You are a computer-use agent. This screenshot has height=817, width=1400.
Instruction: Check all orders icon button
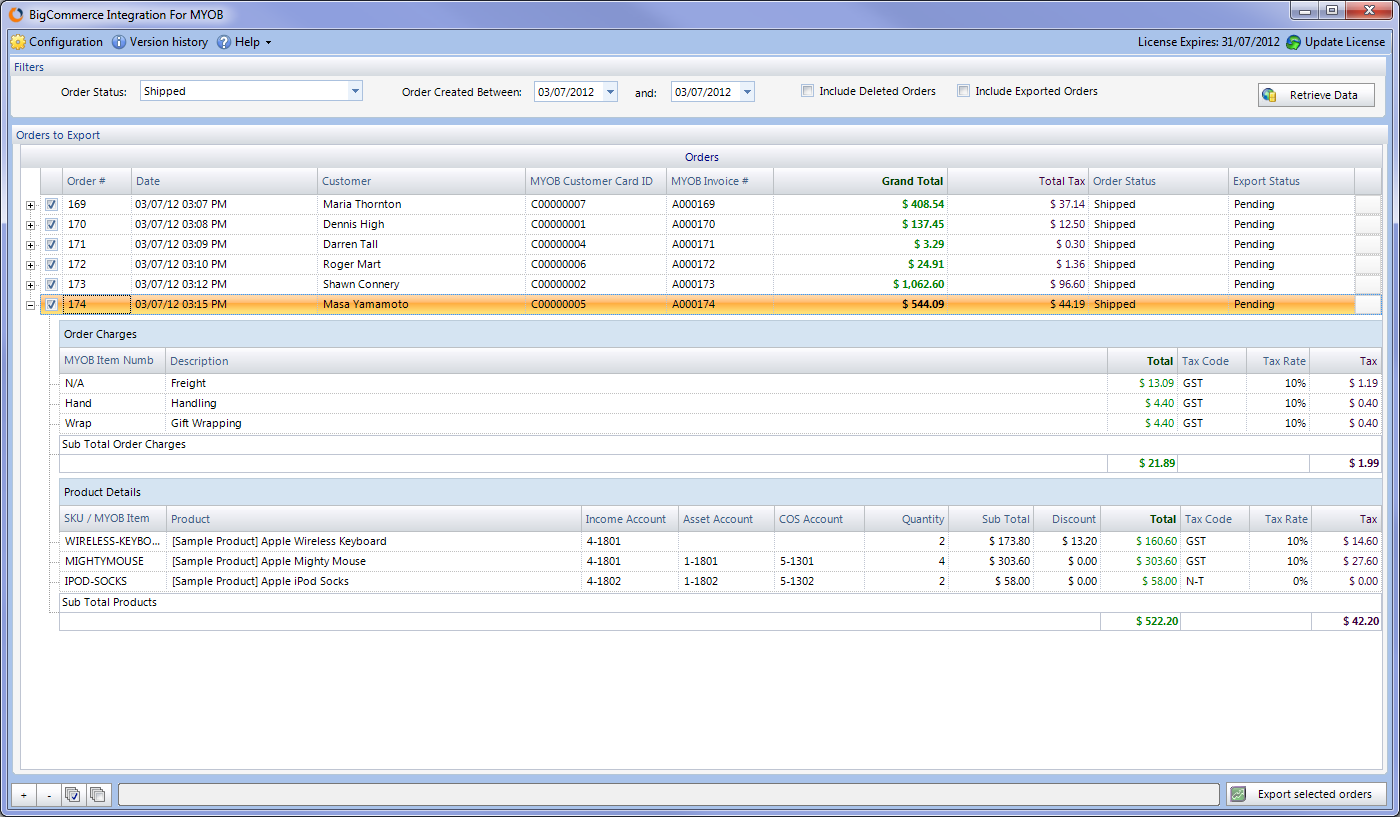(73, 794)
